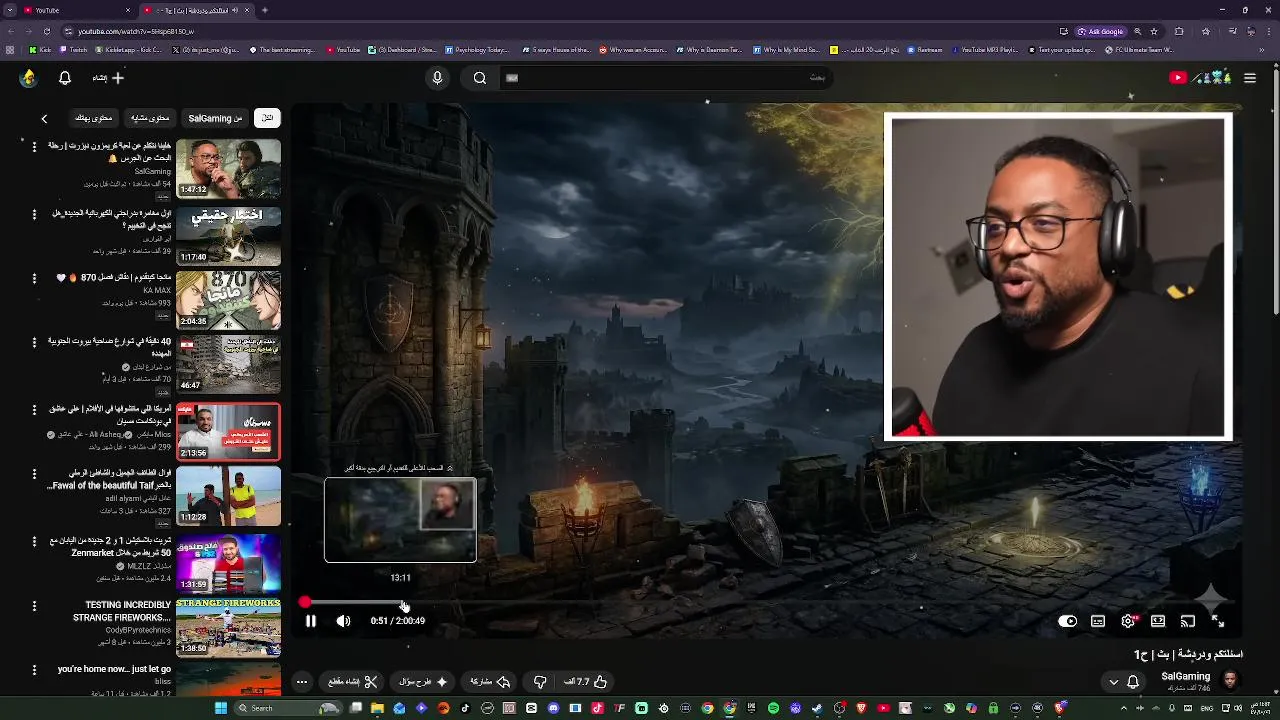The height and width of the screenshot is (720, 1280).
Task: Select the 'الكل' filter chip
Action: tap(267, 118)
